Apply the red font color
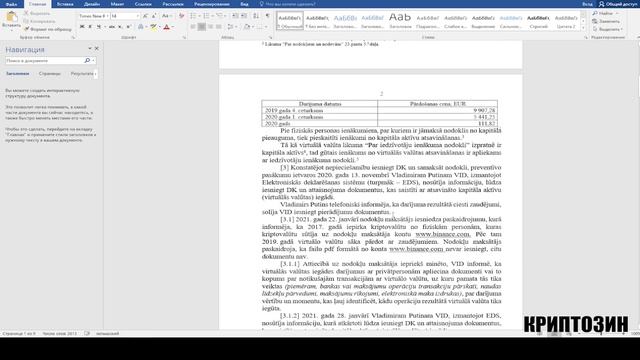 point(166,27)
